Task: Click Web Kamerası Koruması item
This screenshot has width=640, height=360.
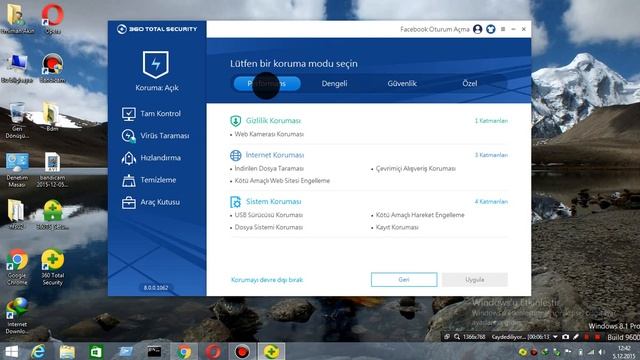Action: click(269, 134)
